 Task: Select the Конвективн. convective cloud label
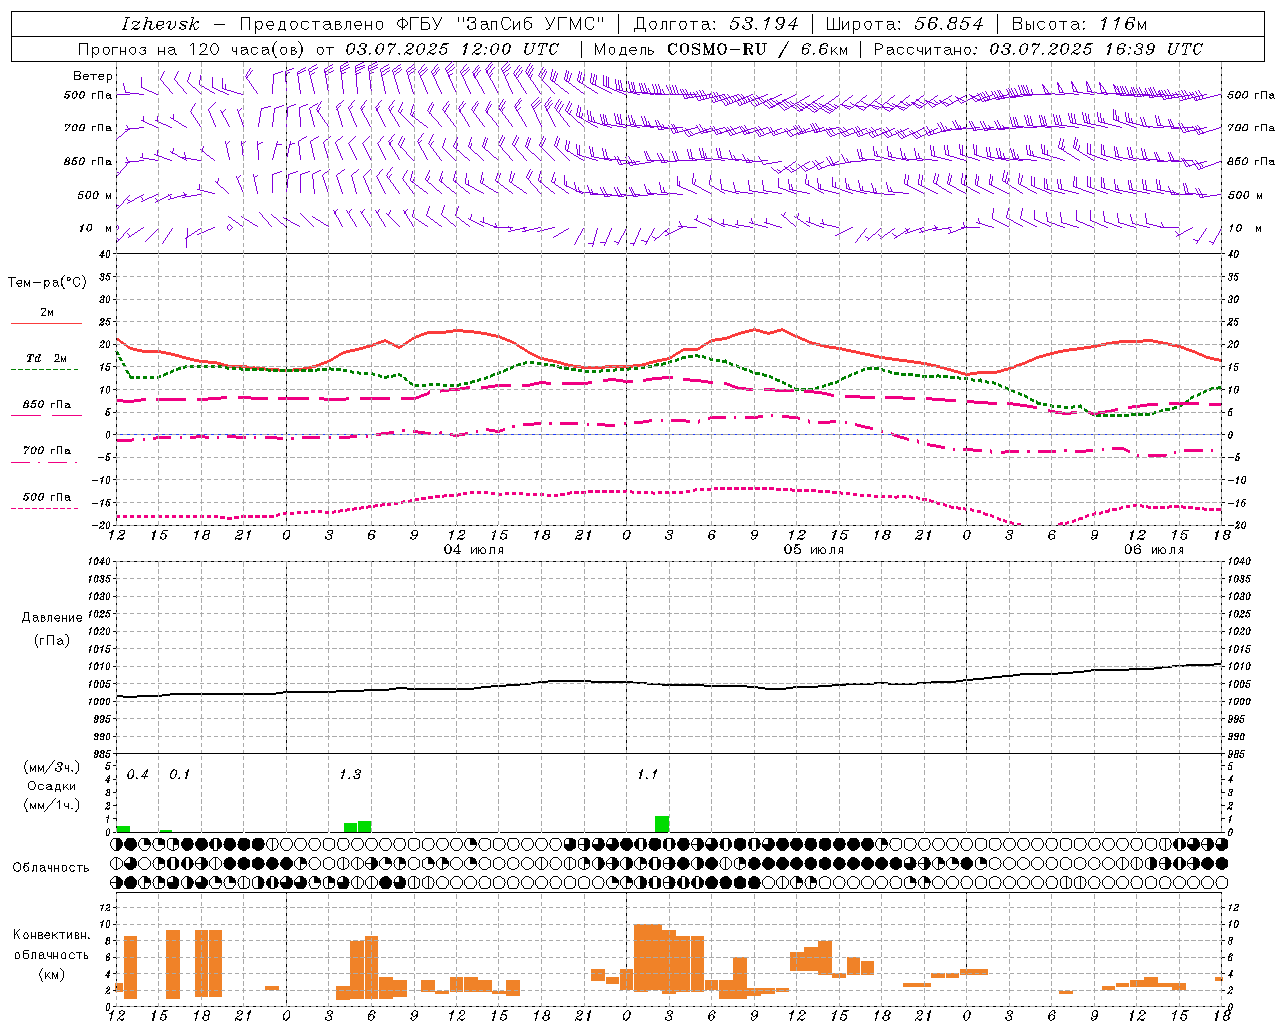(51, 935)
